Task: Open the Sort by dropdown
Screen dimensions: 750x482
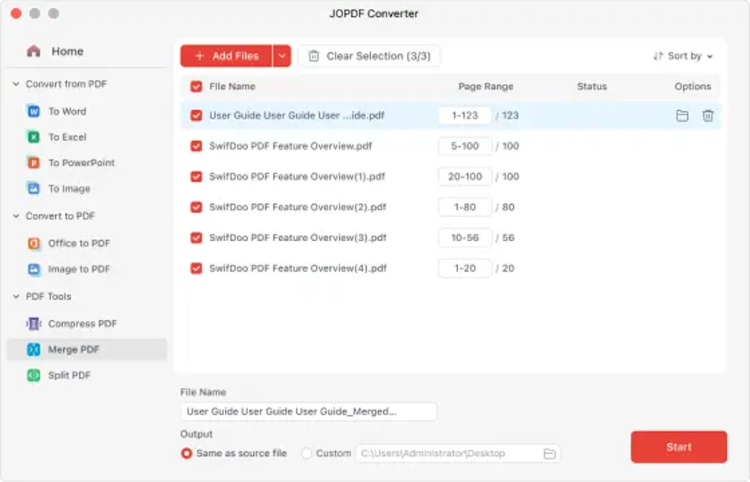Action: tap(683, 56)
